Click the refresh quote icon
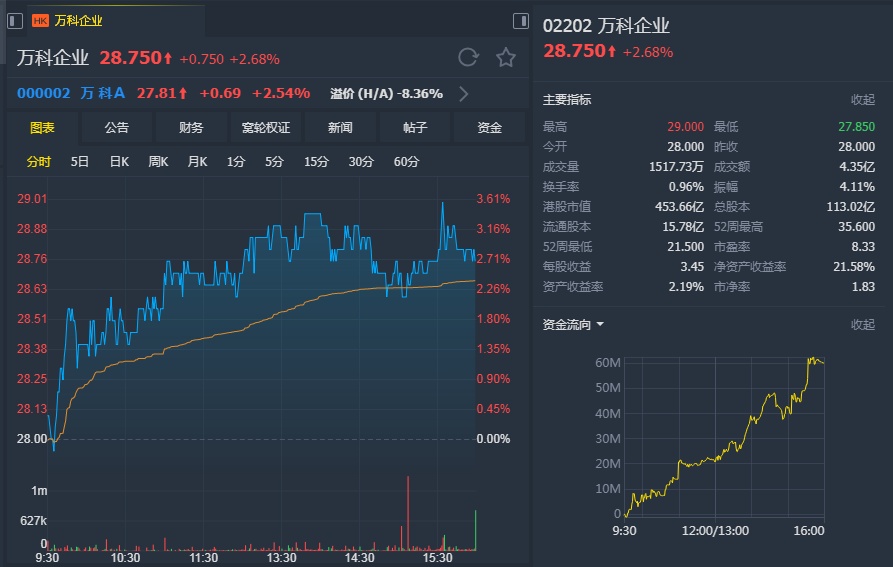Viewport: 893px width, 567px height. tap(468, 57)
